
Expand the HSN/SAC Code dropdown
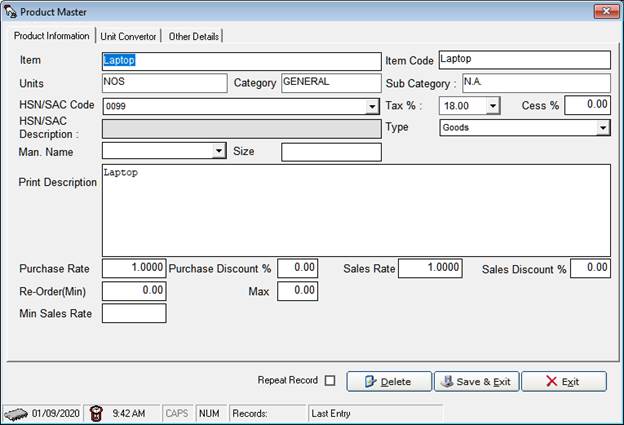click(x=372, y=106)
